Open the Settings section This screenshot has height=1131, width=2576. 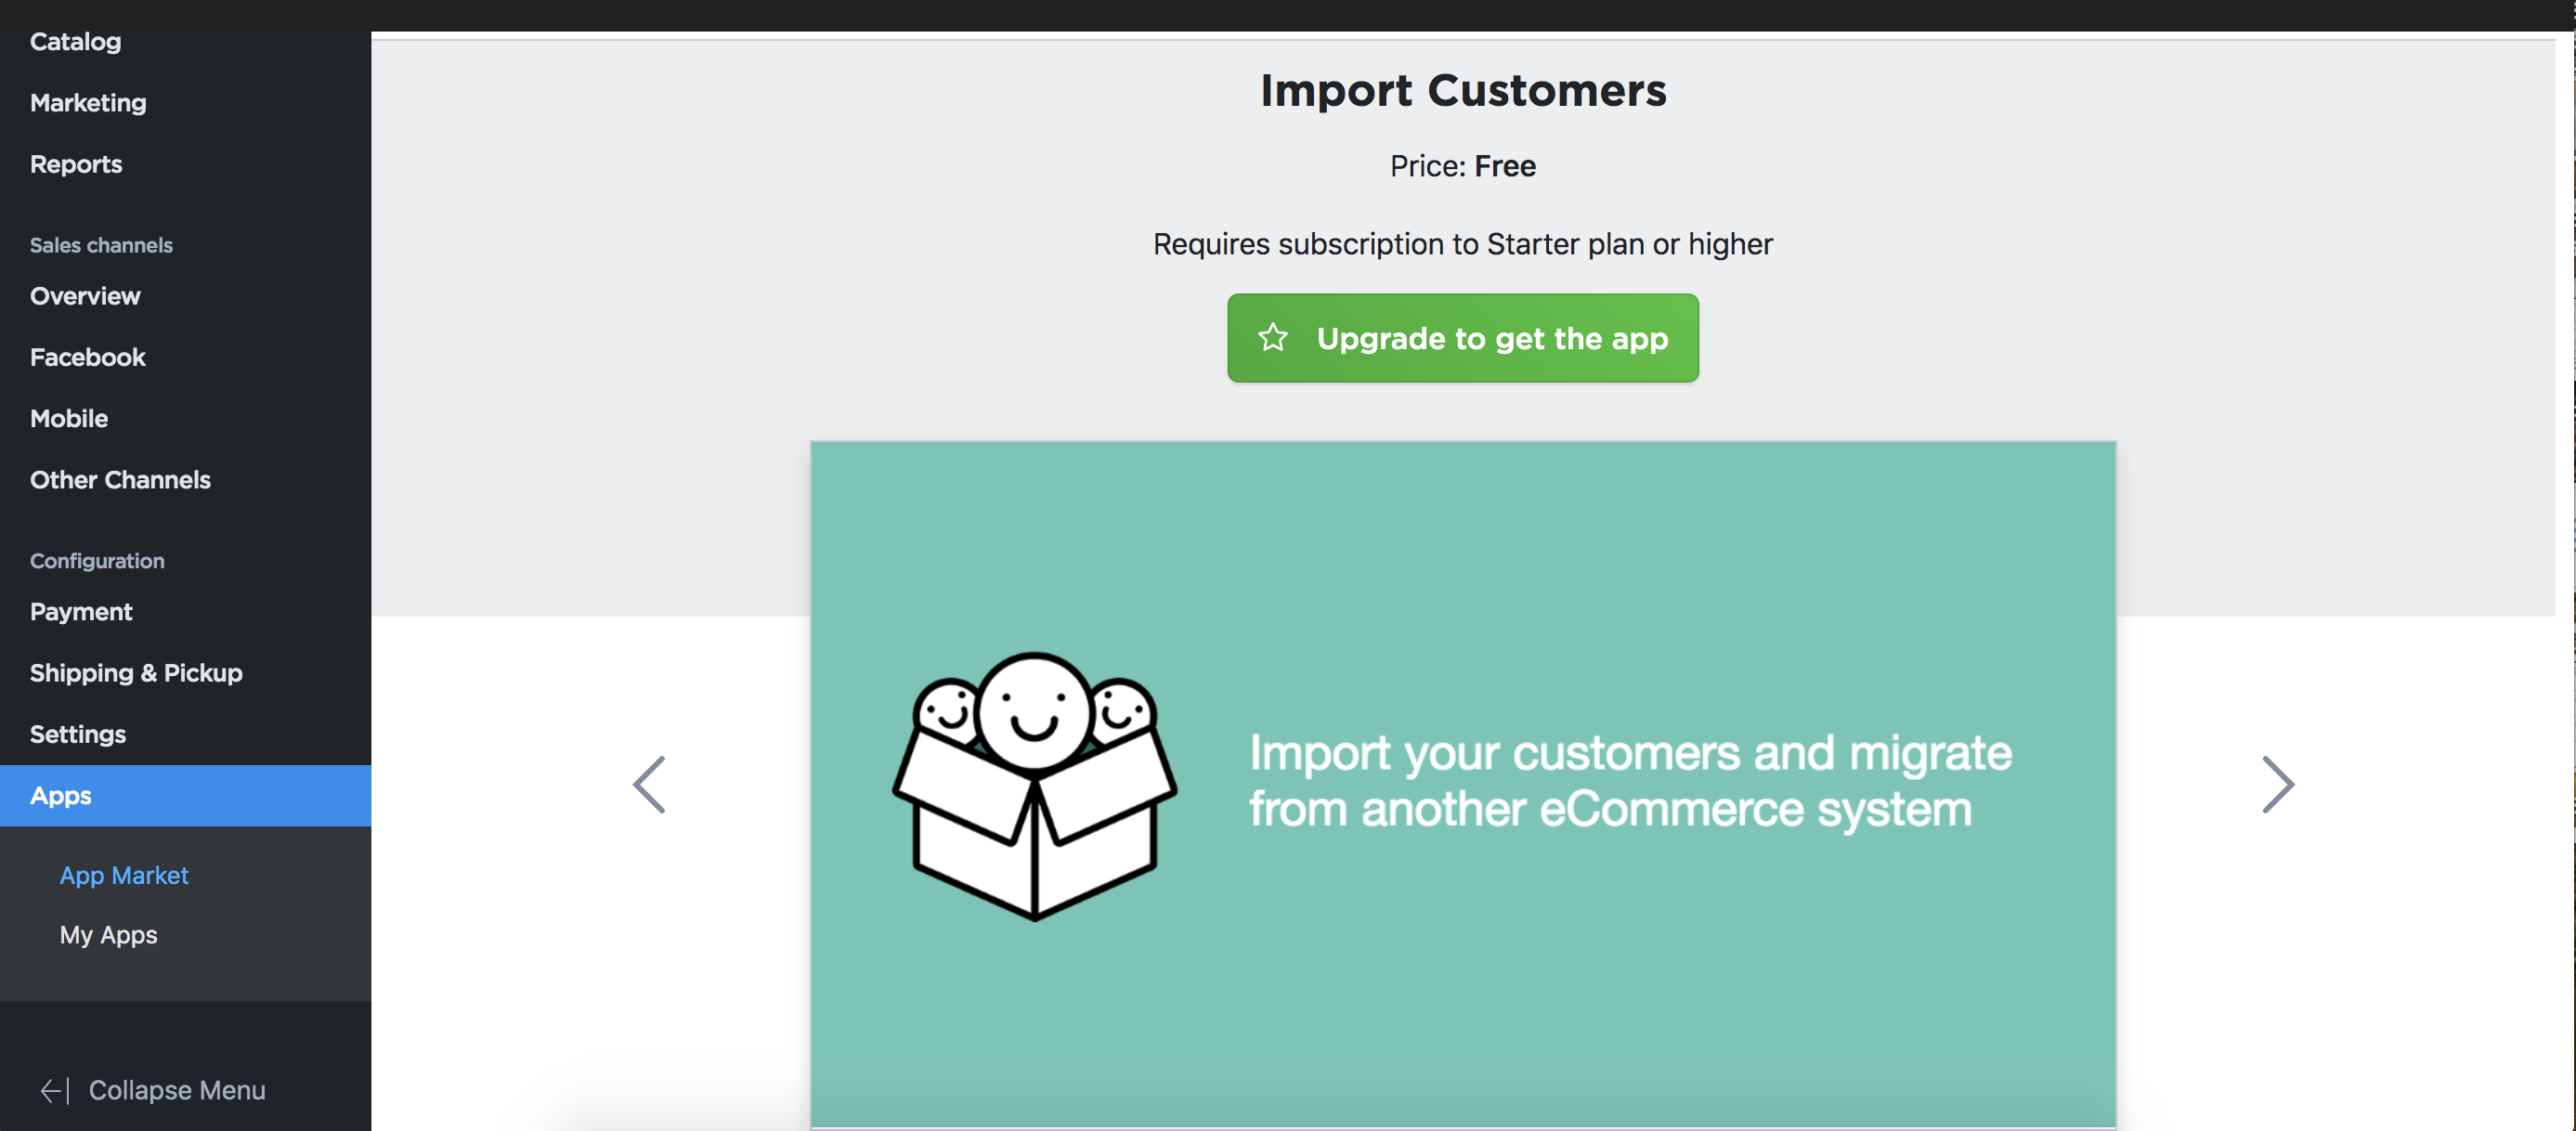pos(78,734)
